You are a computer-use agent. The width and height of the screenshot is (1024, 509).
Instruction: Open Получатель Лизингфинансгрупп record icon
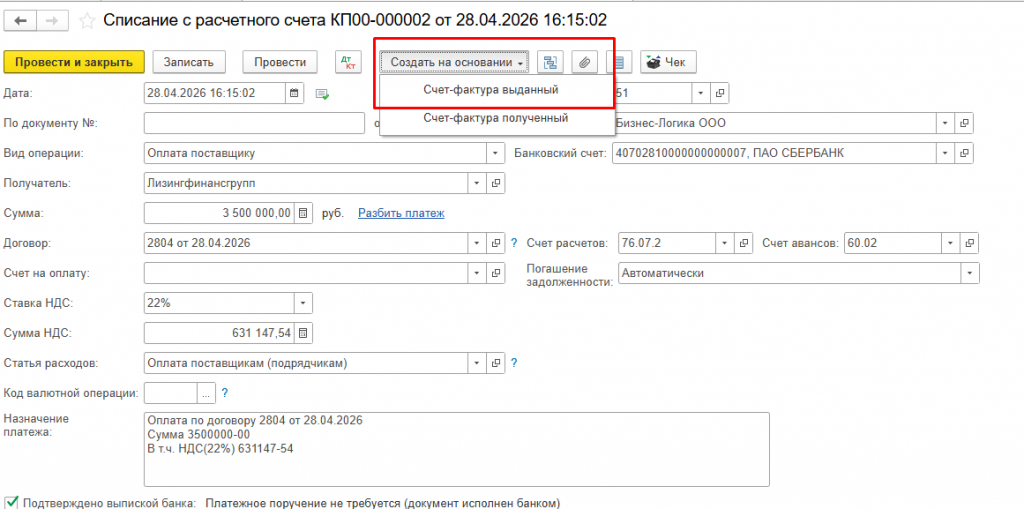[496, 184]
